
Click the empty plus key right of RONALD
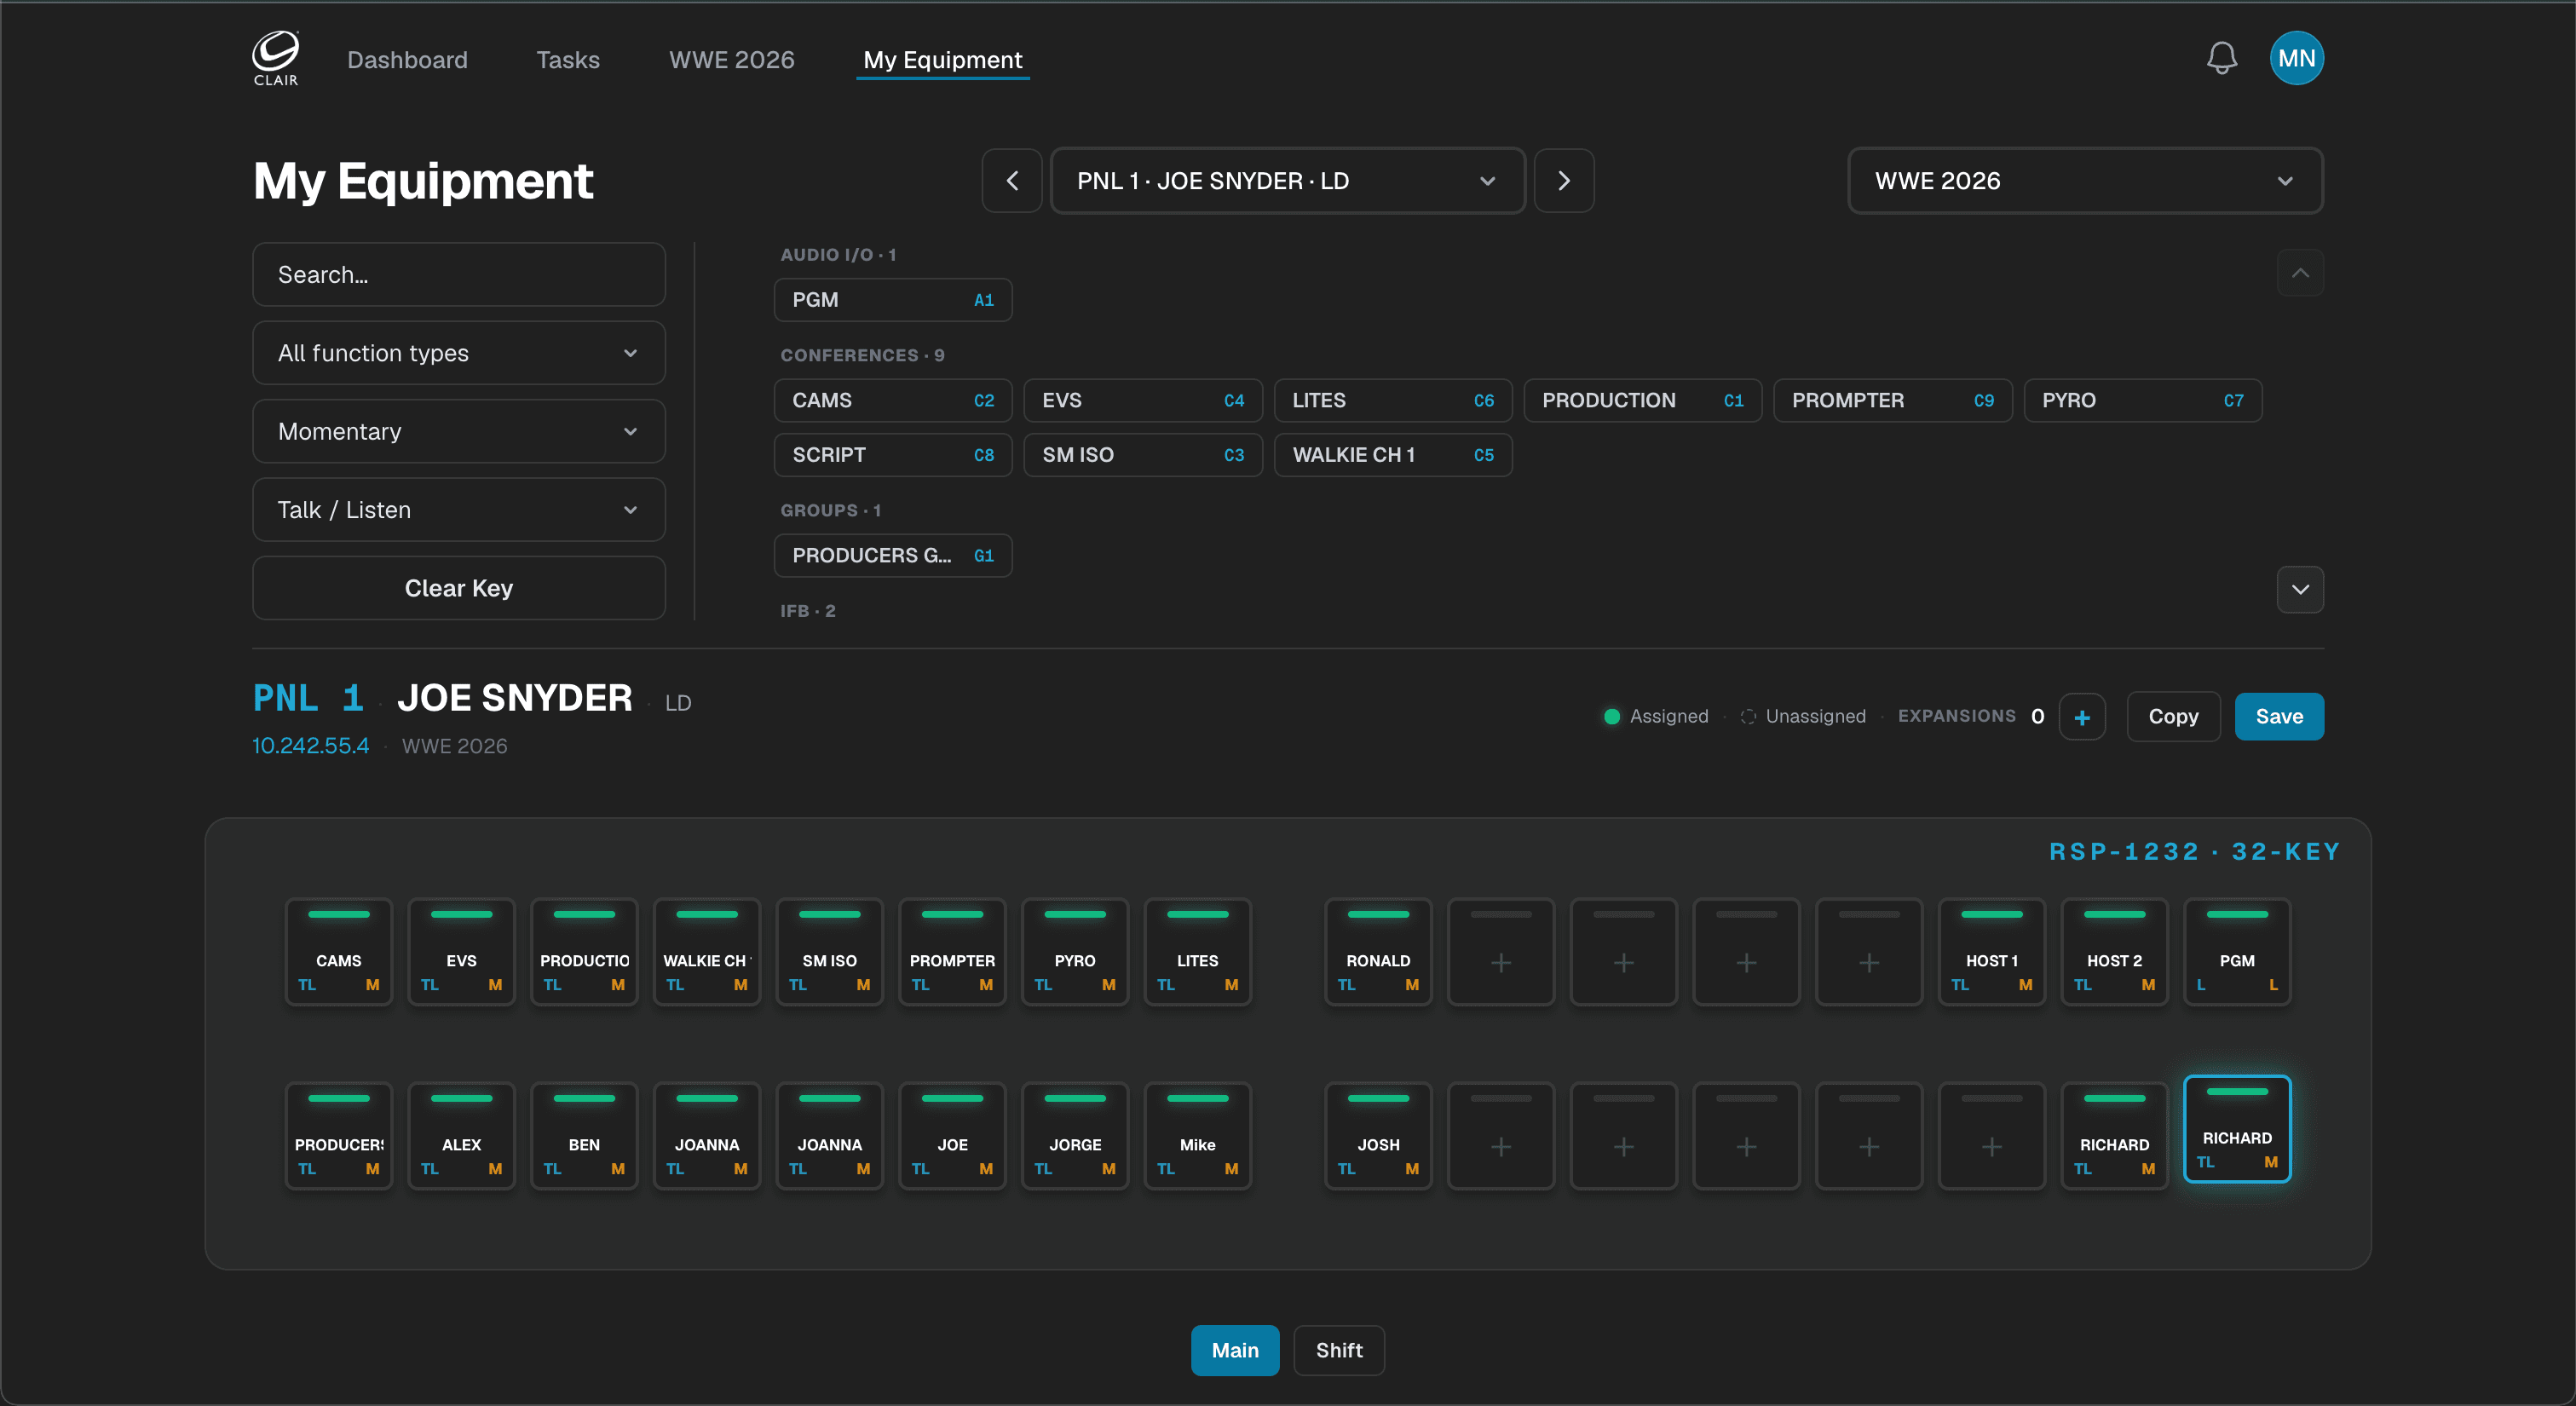coord(1501,952)
